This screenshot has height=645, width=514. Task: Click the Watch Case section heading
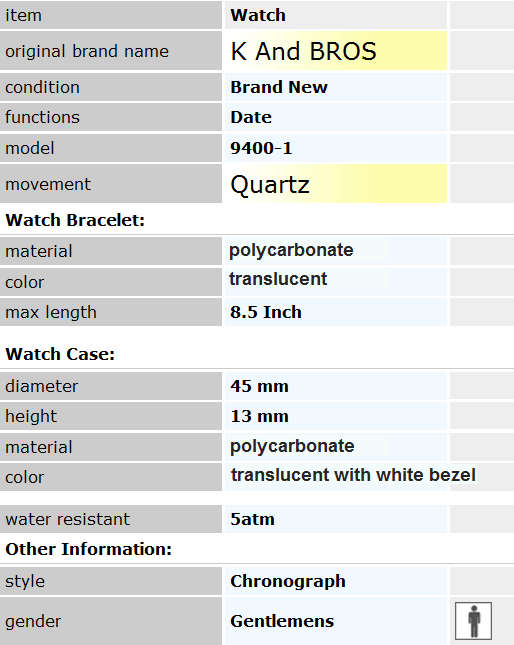60,354
